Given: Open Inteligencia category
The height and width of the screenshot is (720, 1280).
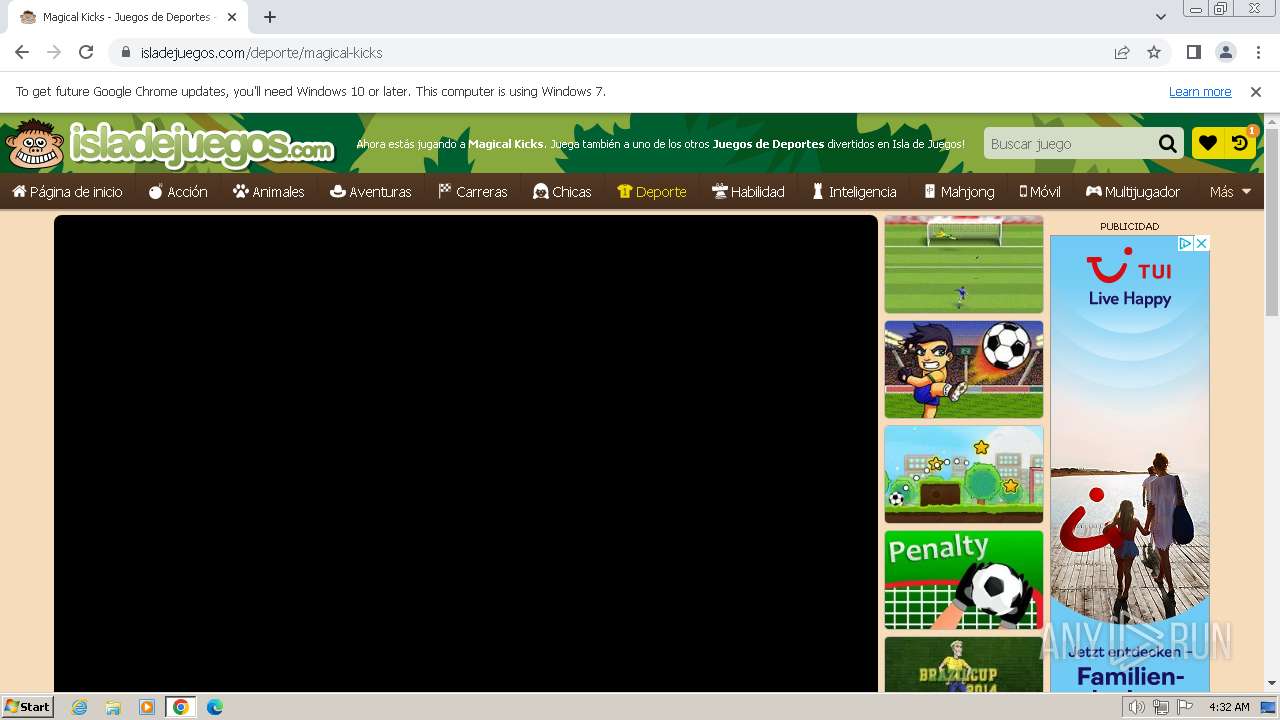Looking at the screenshot, I should pyautogui.click(x=854, y=191).
